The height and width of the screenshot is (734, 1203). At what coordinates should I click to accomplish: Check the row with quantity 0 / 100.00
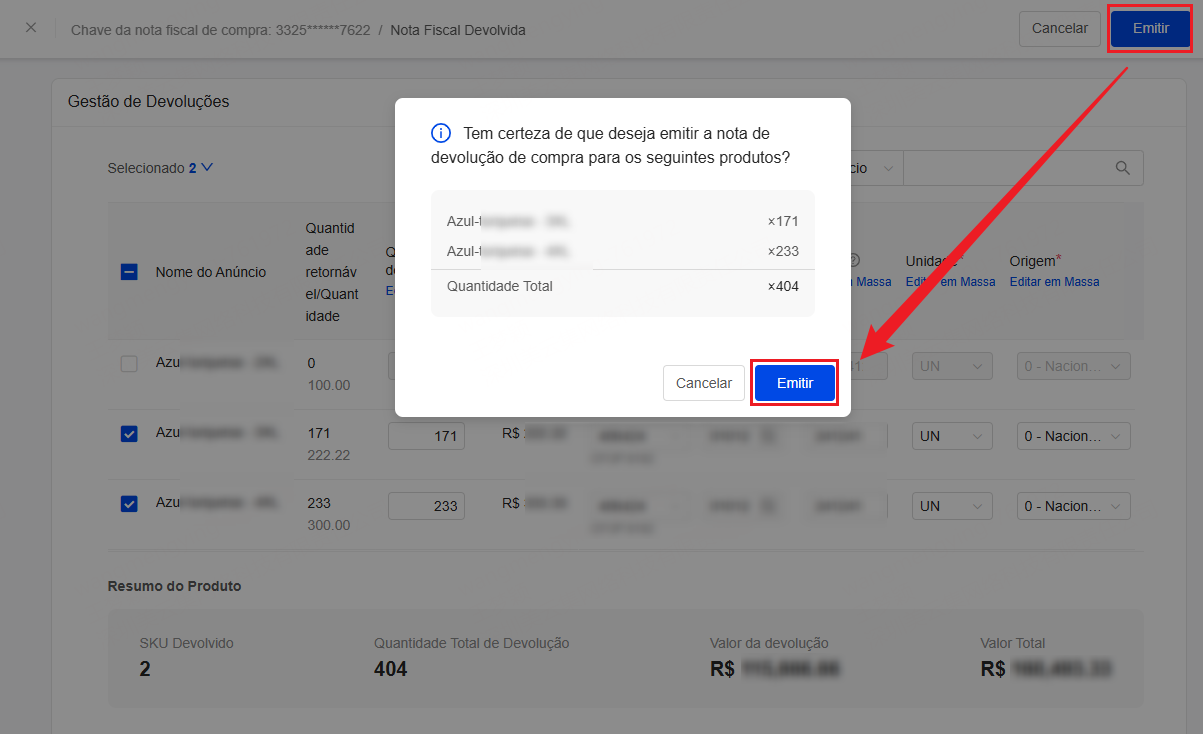click(129, 364)
